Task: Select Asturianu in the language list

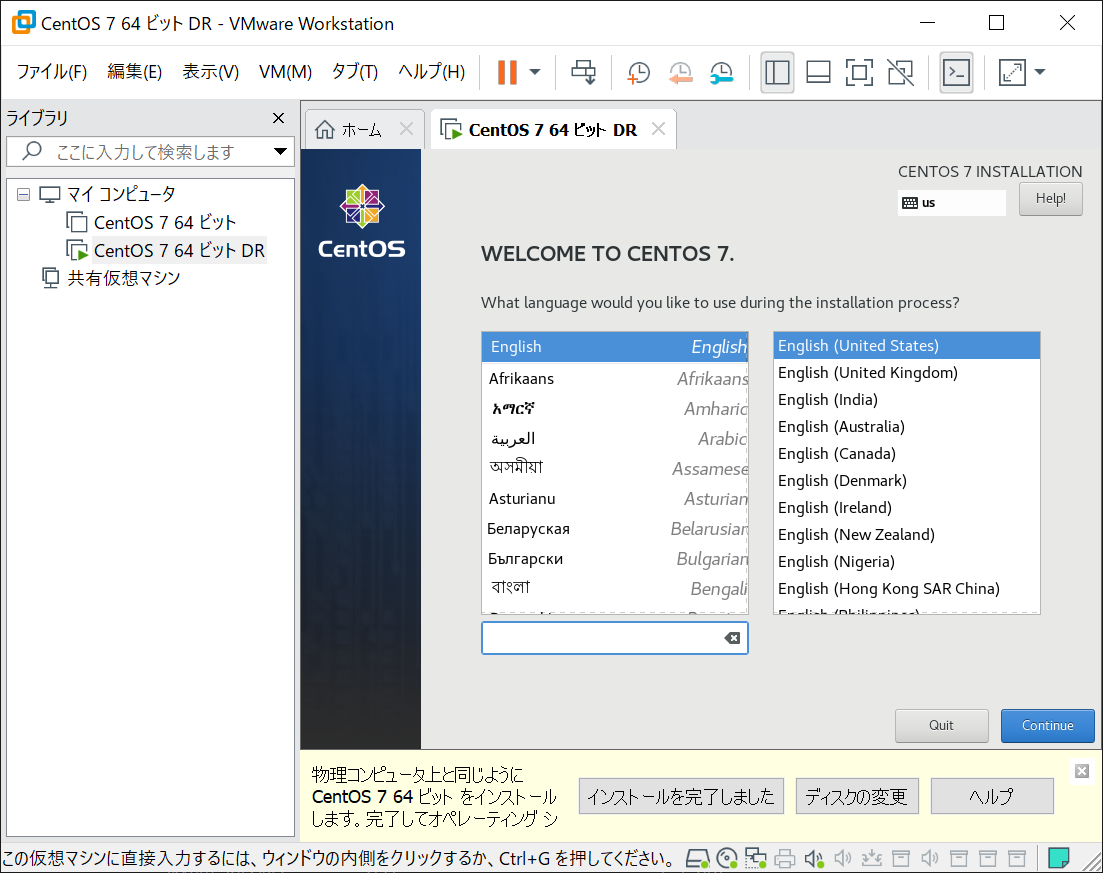Action: click(615, 499)
